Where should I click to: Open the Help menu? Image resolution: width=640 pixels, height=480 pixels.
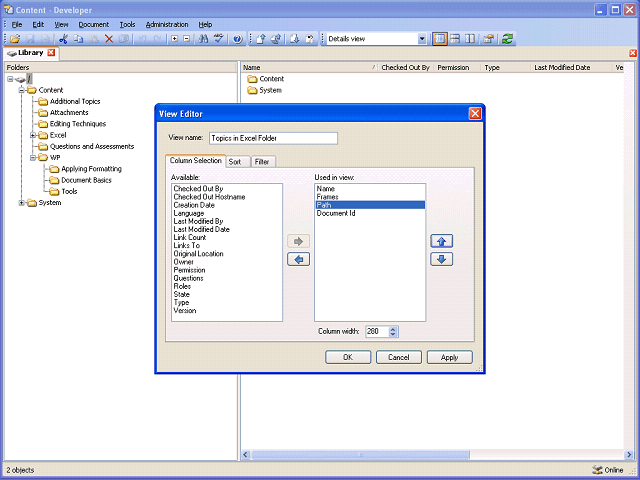205,24
